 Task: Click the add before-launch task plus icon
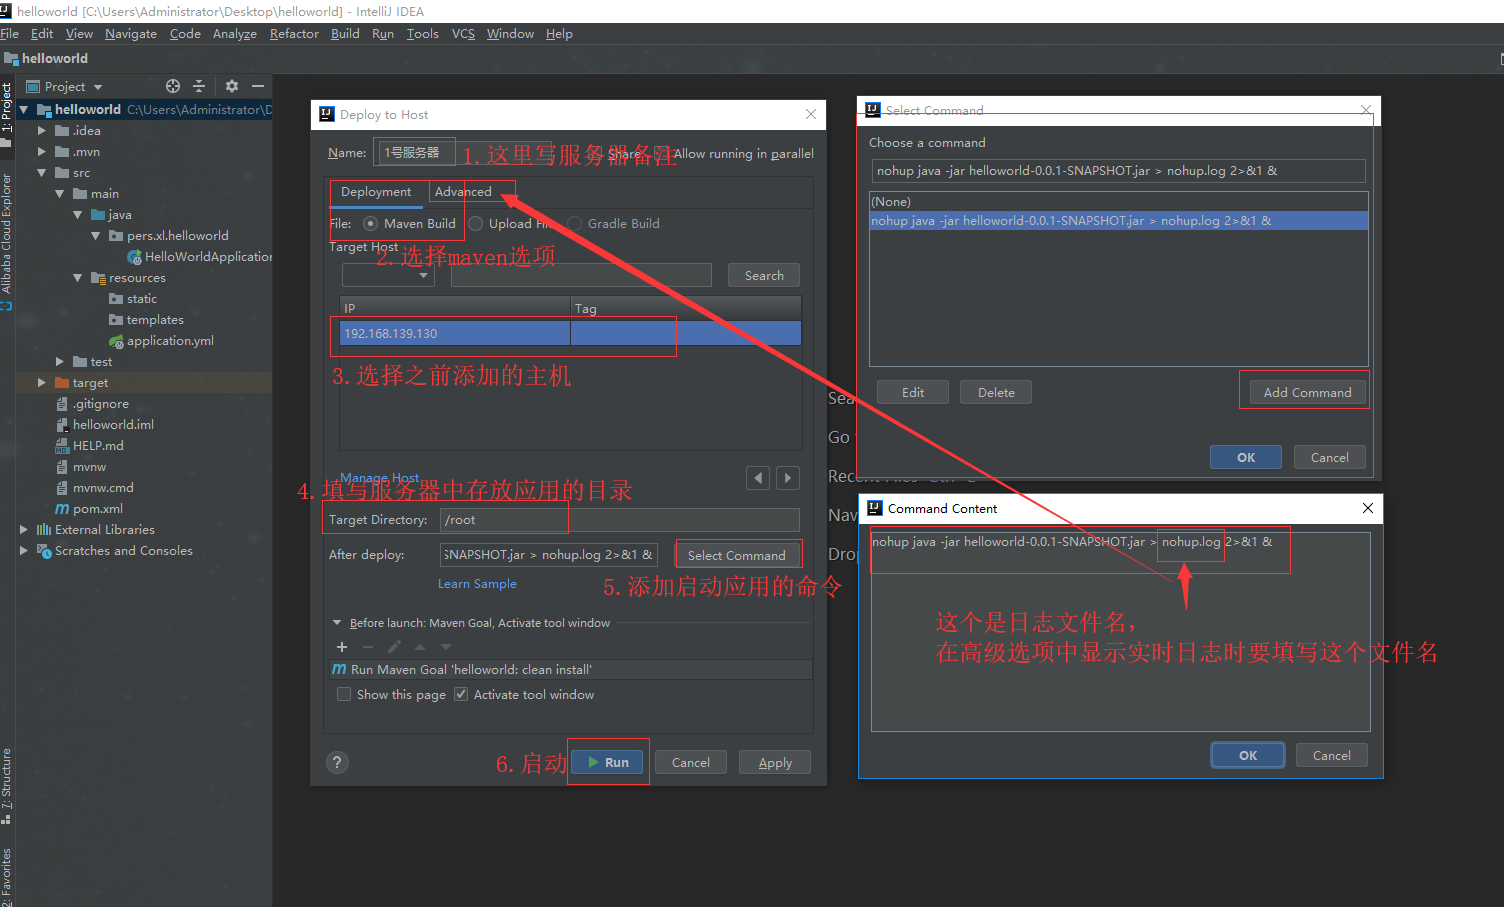coord(342,647)
